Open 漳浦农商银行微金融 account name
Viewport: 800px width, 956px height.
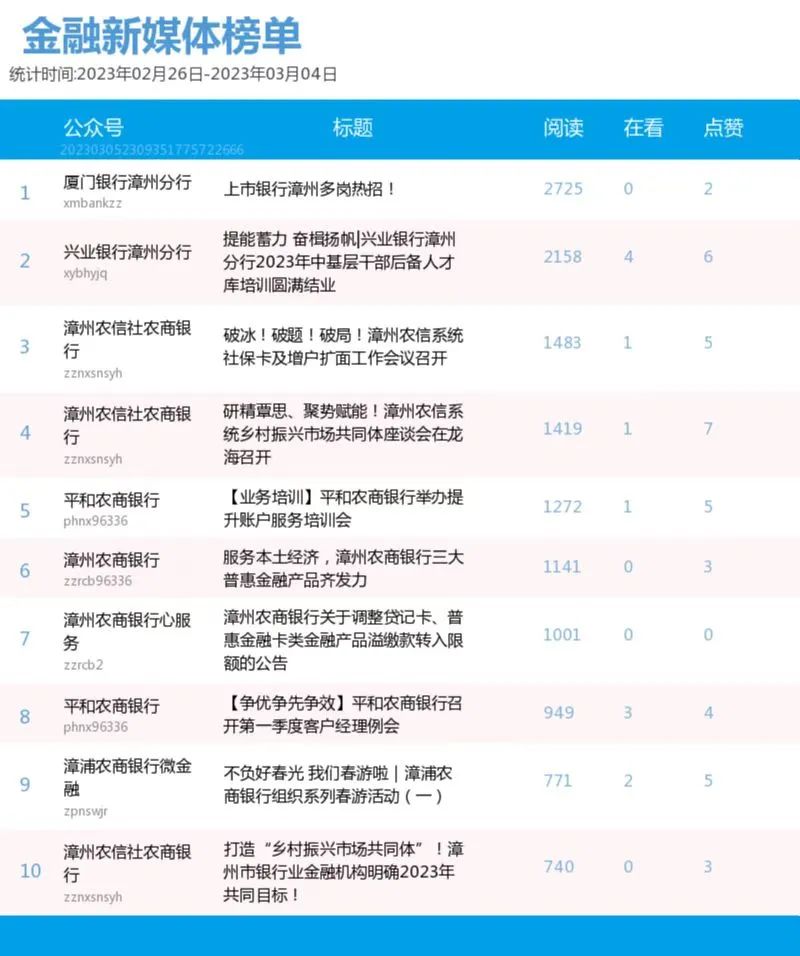(x=127, y=777)
